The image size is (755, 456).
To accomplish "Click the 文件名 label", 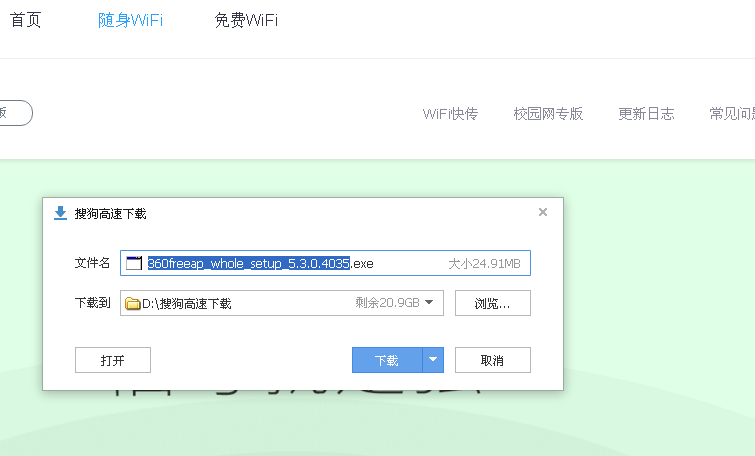I will pos(92,263).
